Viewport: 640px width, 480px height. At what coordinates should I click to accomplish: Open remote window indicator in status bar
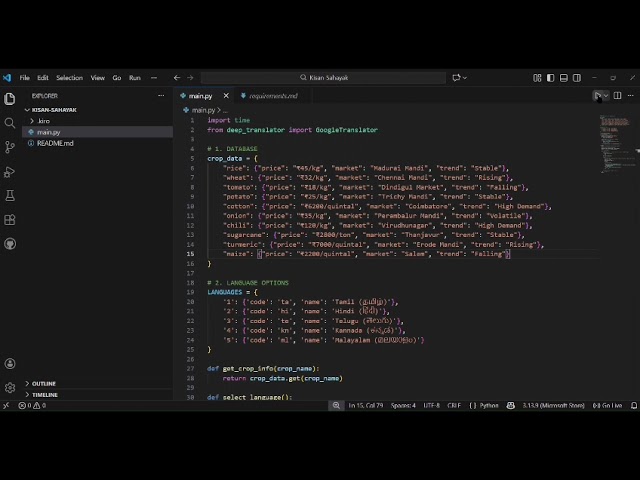click(6, 405)
